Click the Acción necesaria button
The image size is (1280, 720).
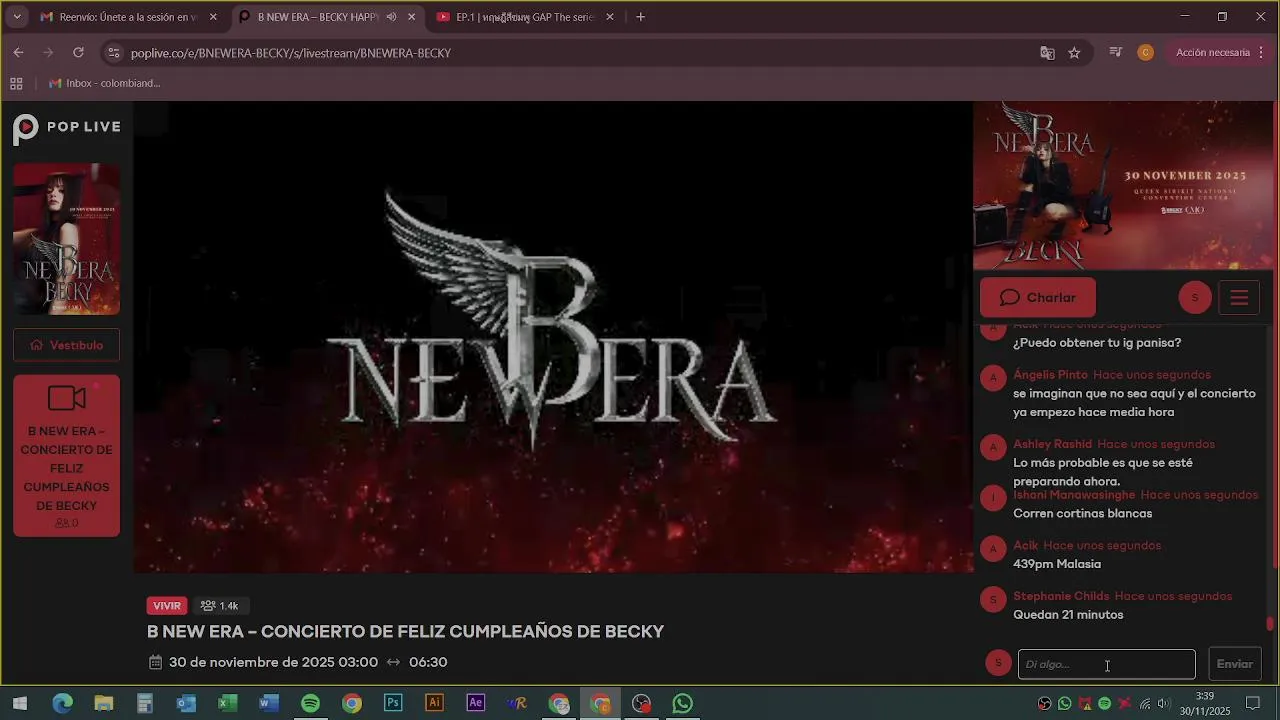click(x=1212, y=53)
